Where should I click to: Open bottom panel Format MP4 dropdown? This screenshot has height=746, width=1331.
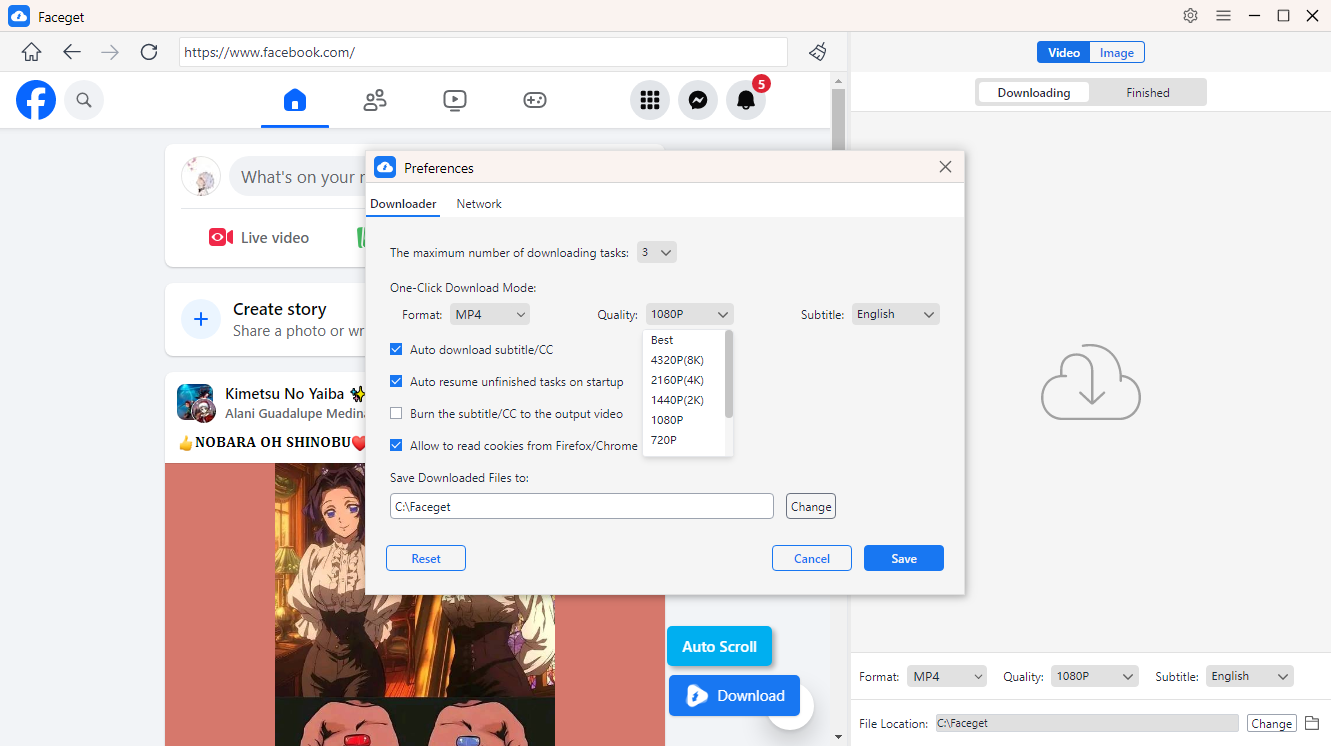point(947,676)
